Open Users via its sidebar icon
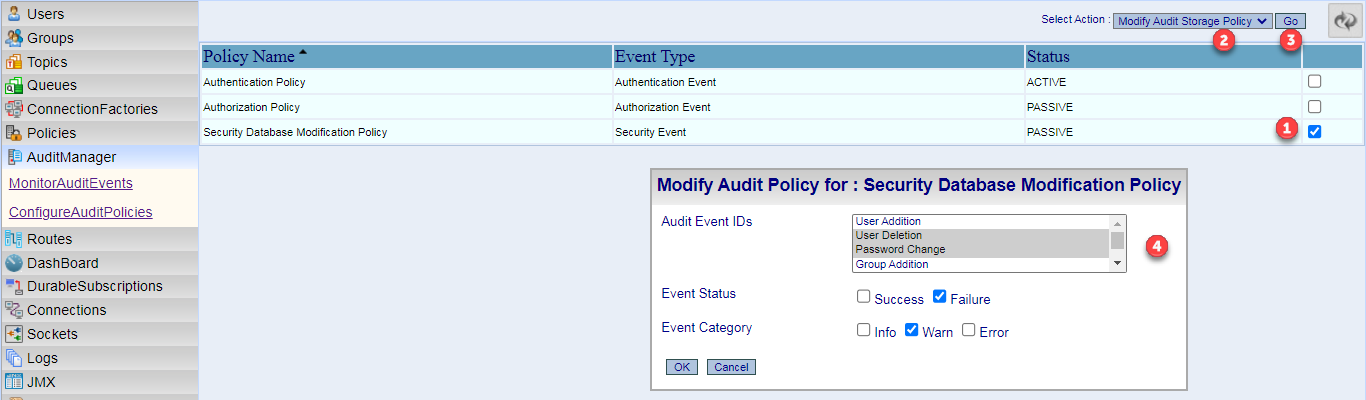1366x400 pixels. point(14,14)
